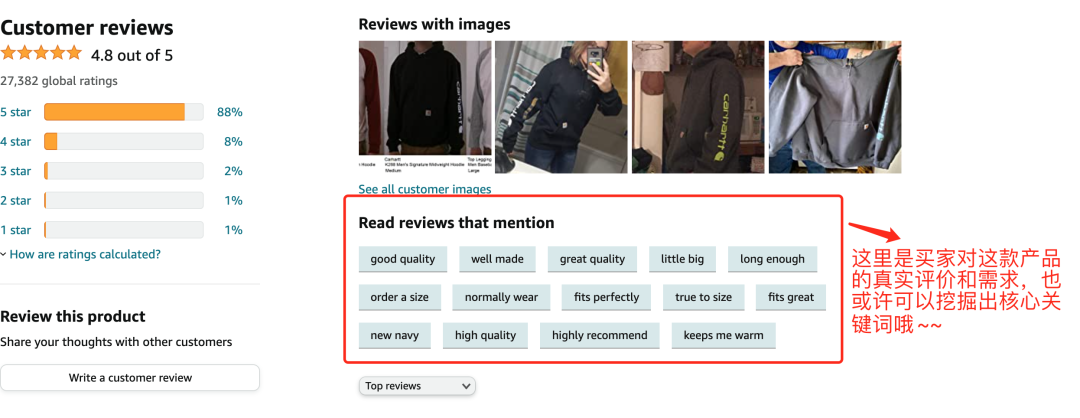Click 'Write a customer review' button
This screenshot has width=1080, height=418.
130,378
